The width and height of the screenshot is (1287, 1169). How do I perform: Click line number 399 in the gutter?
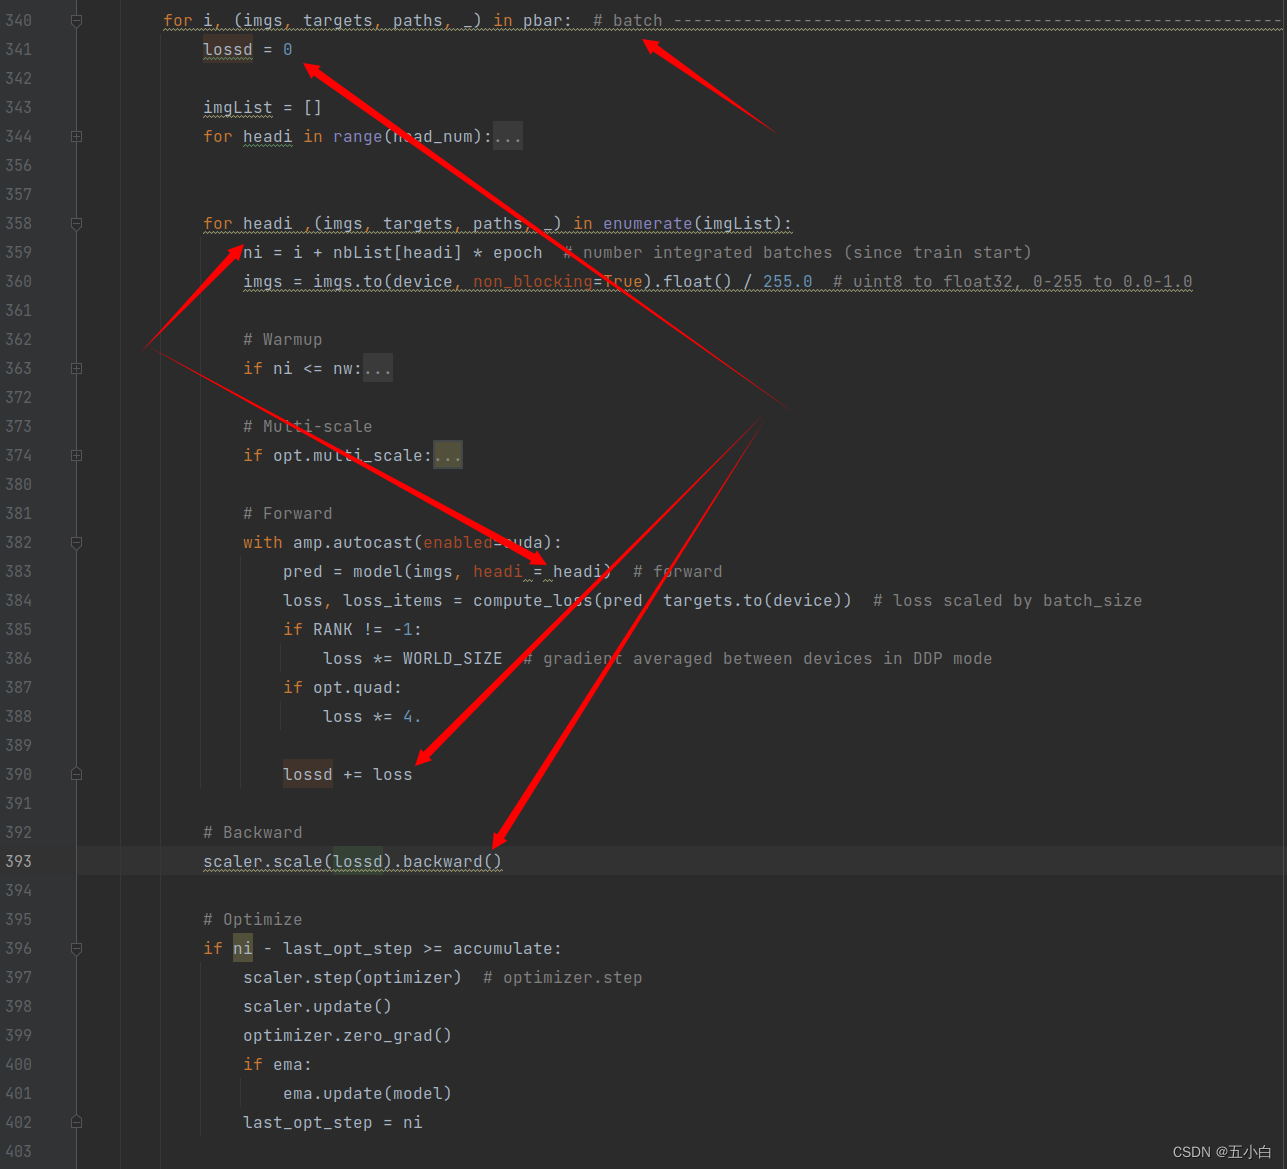click(18, 1035)
